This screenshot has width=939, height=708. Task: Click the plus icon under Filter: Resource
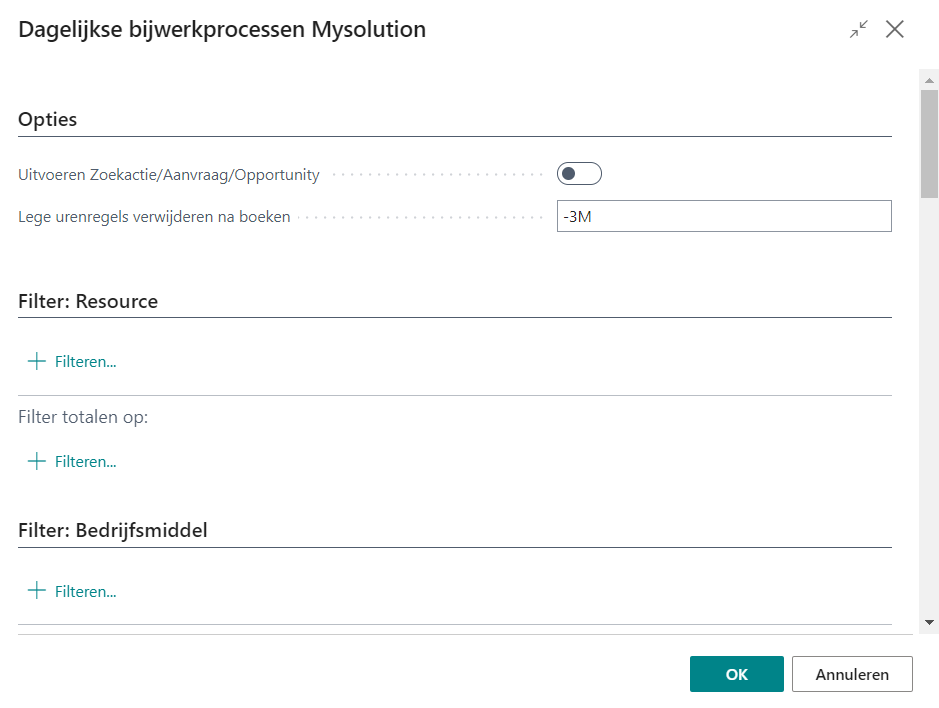tap(37, 361)
